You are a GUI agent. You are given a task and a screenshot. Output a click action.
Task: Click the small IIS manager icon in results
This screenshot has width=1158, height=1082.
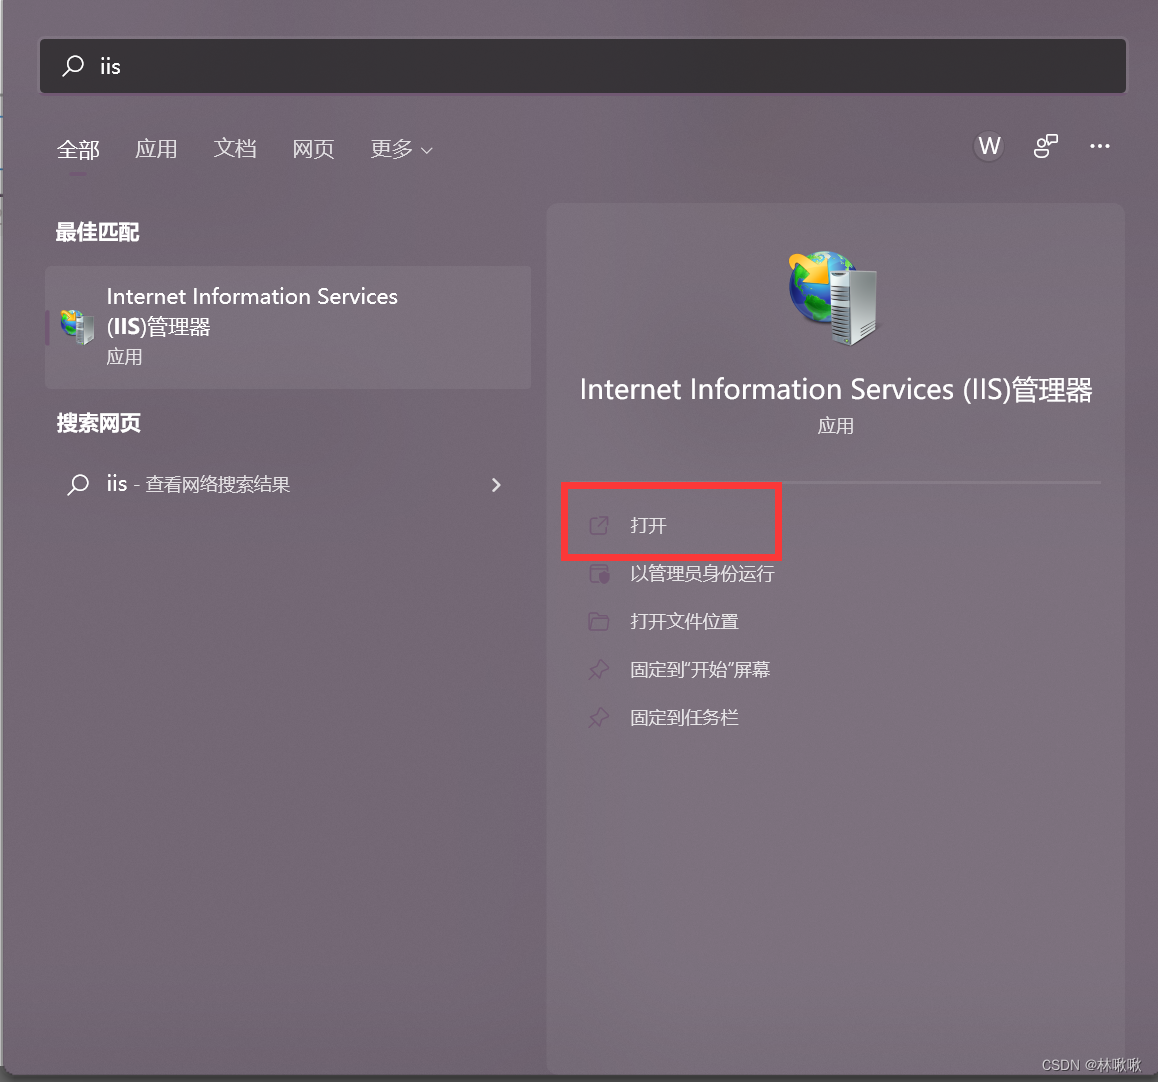coord(77,326)
